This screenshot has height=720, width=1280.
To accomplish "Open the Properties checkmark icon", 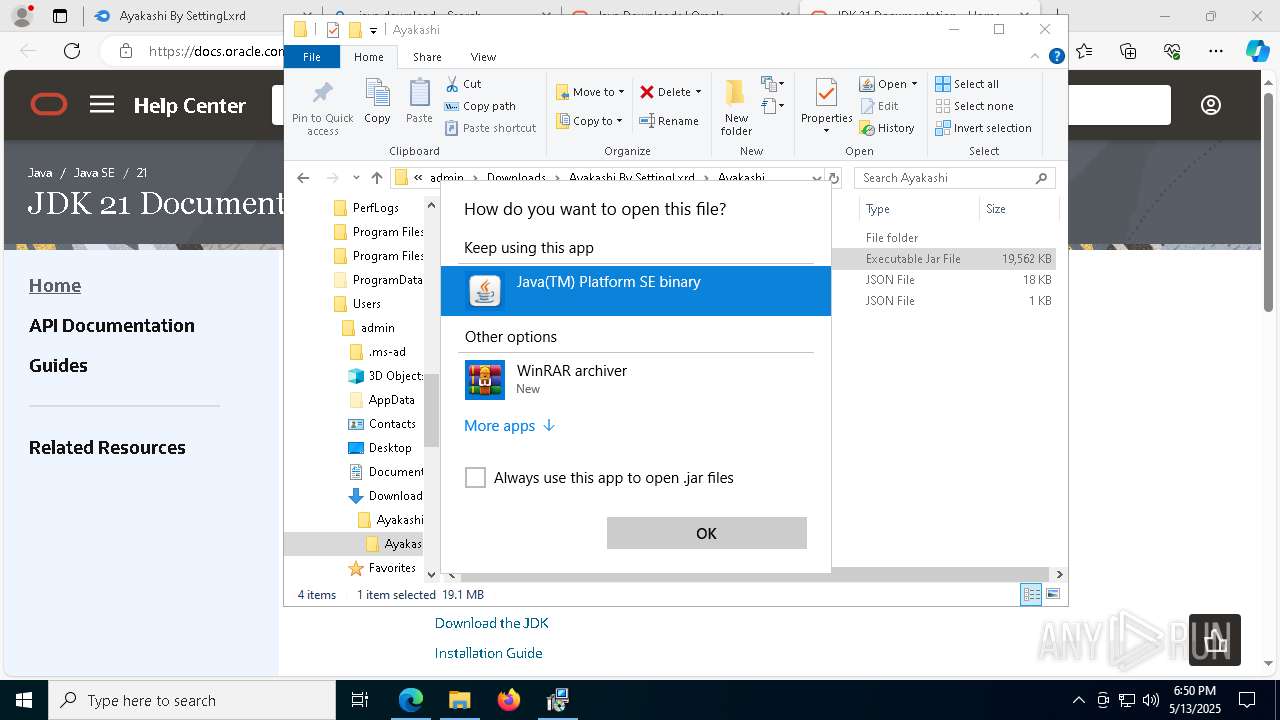I will pos(826,93).
